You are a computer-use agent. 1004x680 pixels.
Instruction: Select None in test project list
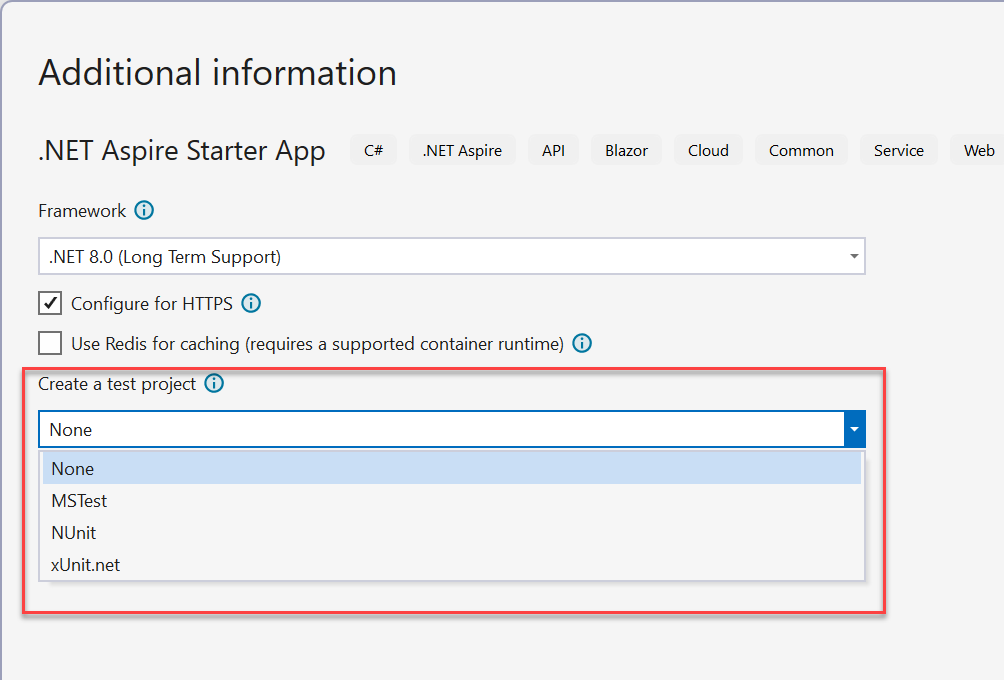tap(452, 469)
